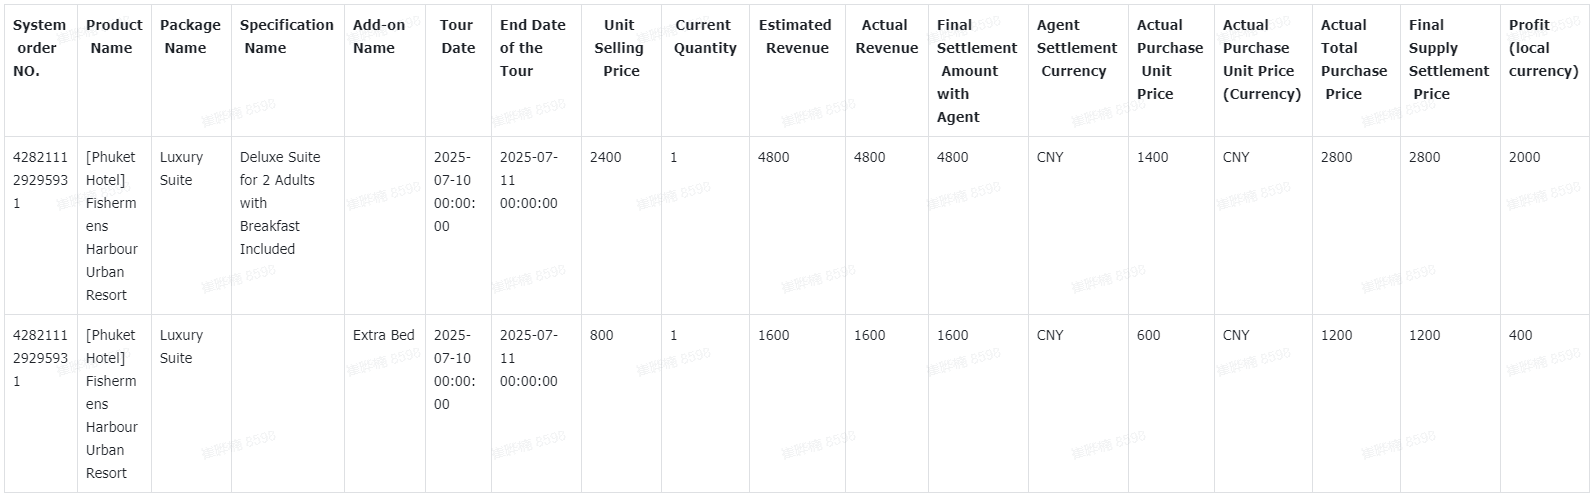The height and width of the screenshot is (496, 1594).
Task: Select the 2000 profit cell
Action: click(1524, 157)
